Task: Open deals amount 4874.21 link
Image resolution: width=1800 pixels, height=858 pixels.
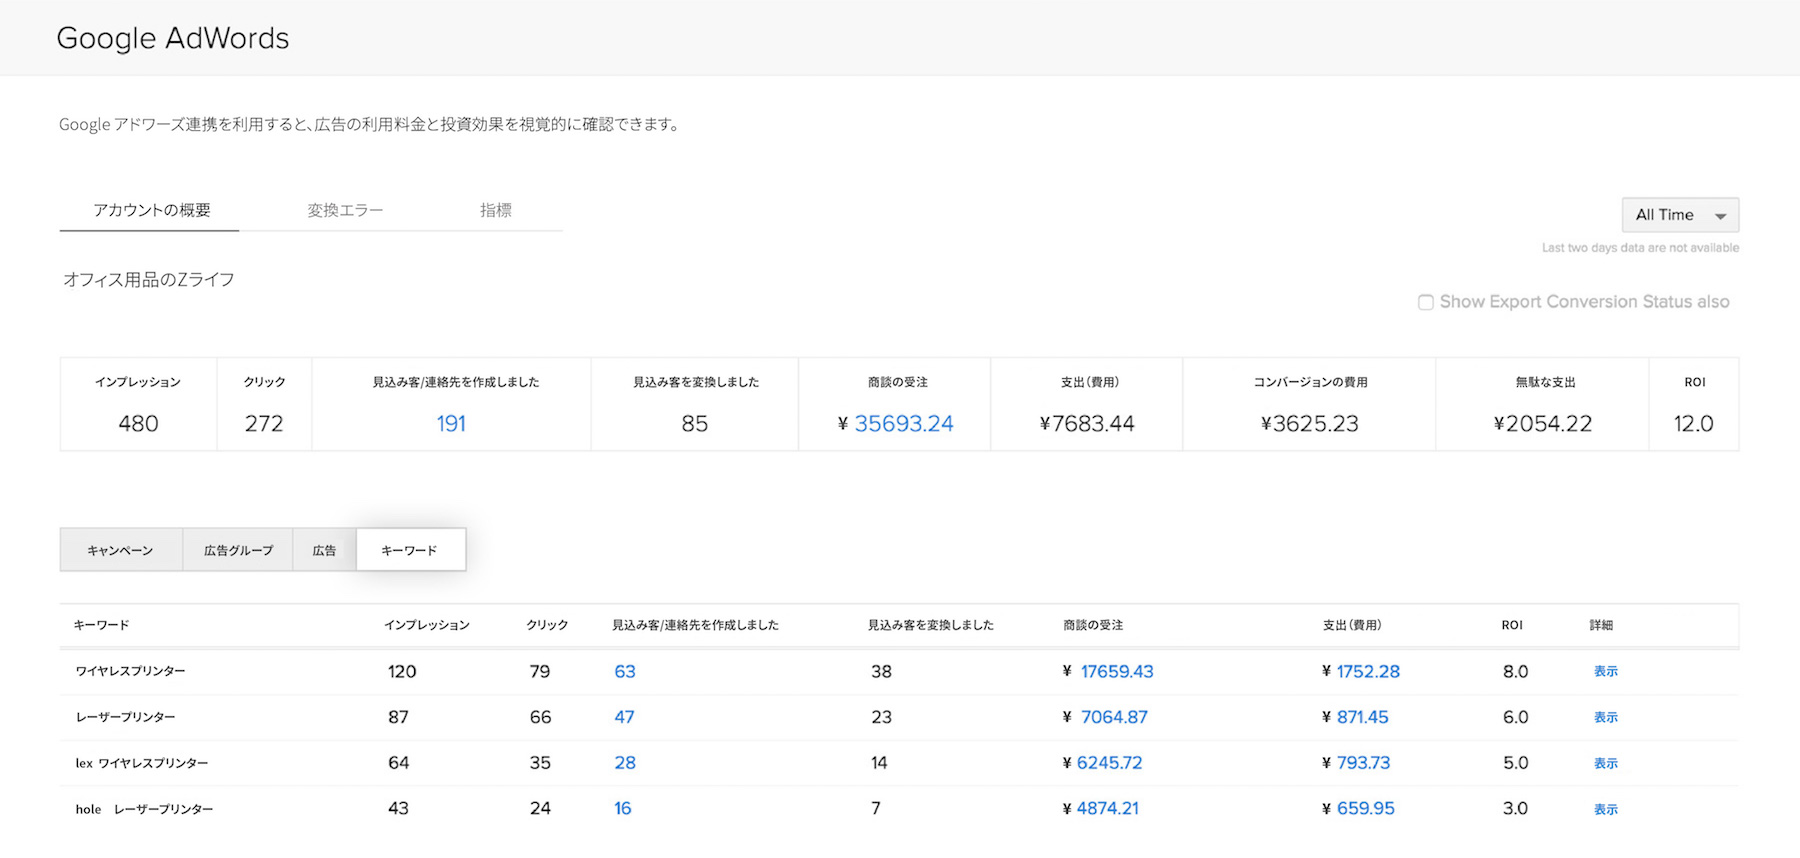Action: [1107, 808]
